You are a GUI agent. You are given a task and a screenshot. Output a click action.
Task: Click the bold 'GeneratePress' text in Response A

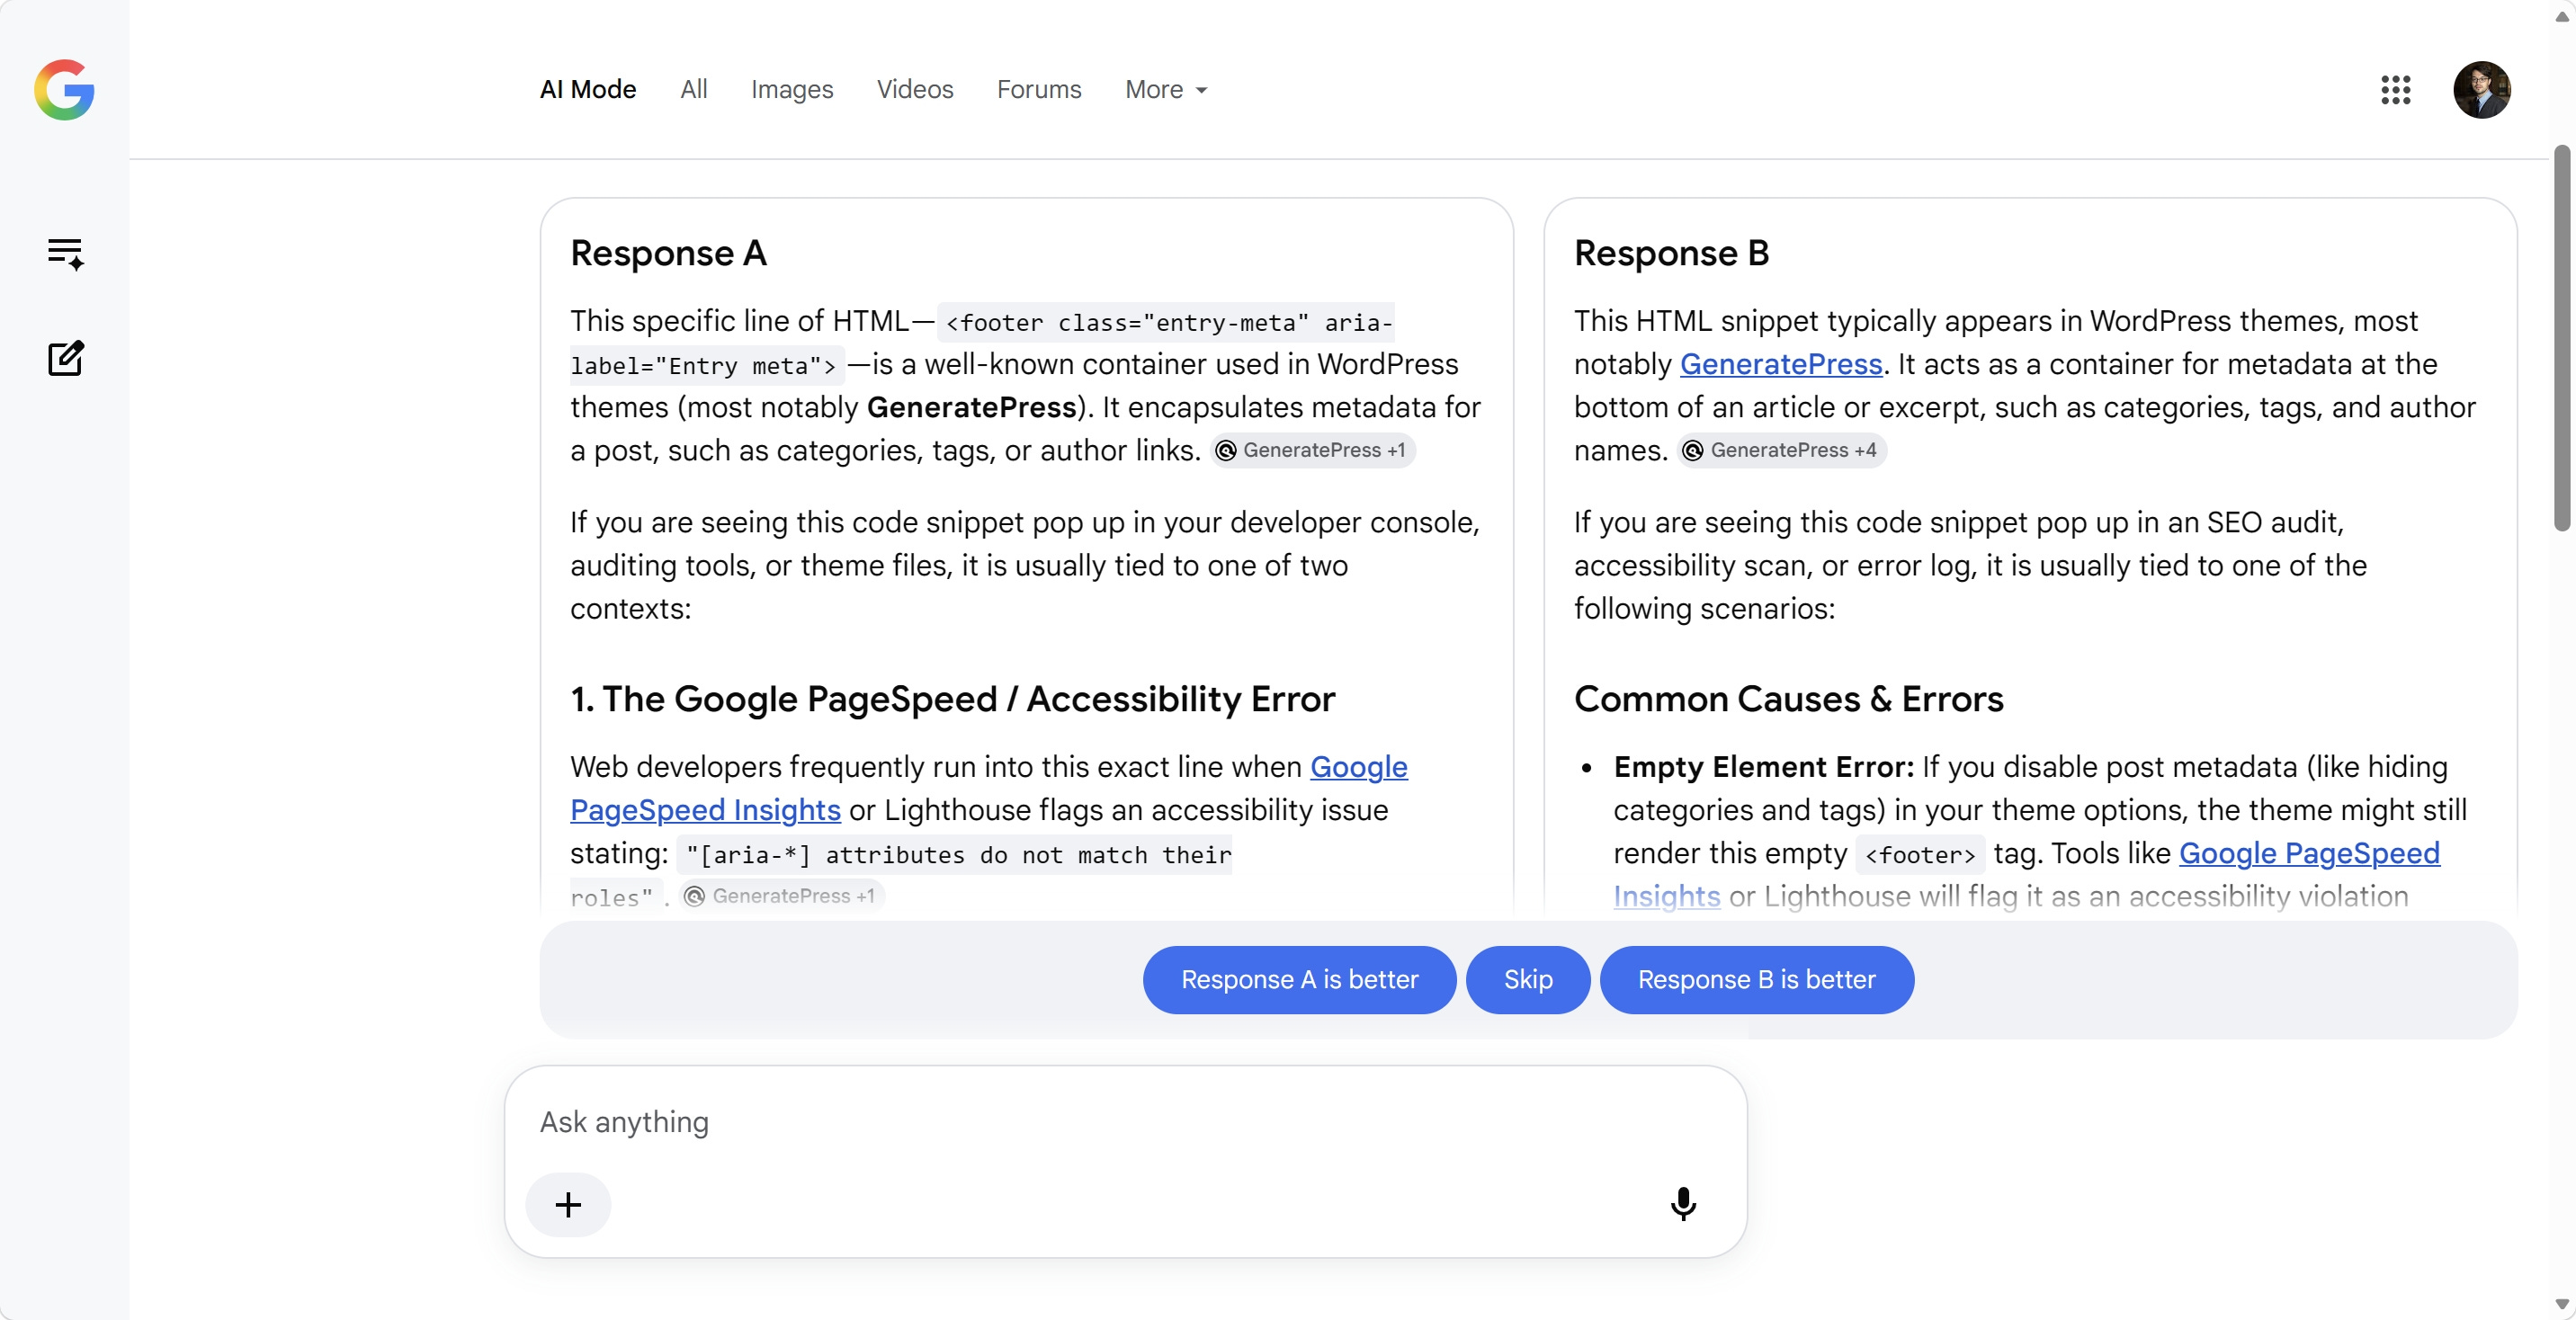click(971, 407)
